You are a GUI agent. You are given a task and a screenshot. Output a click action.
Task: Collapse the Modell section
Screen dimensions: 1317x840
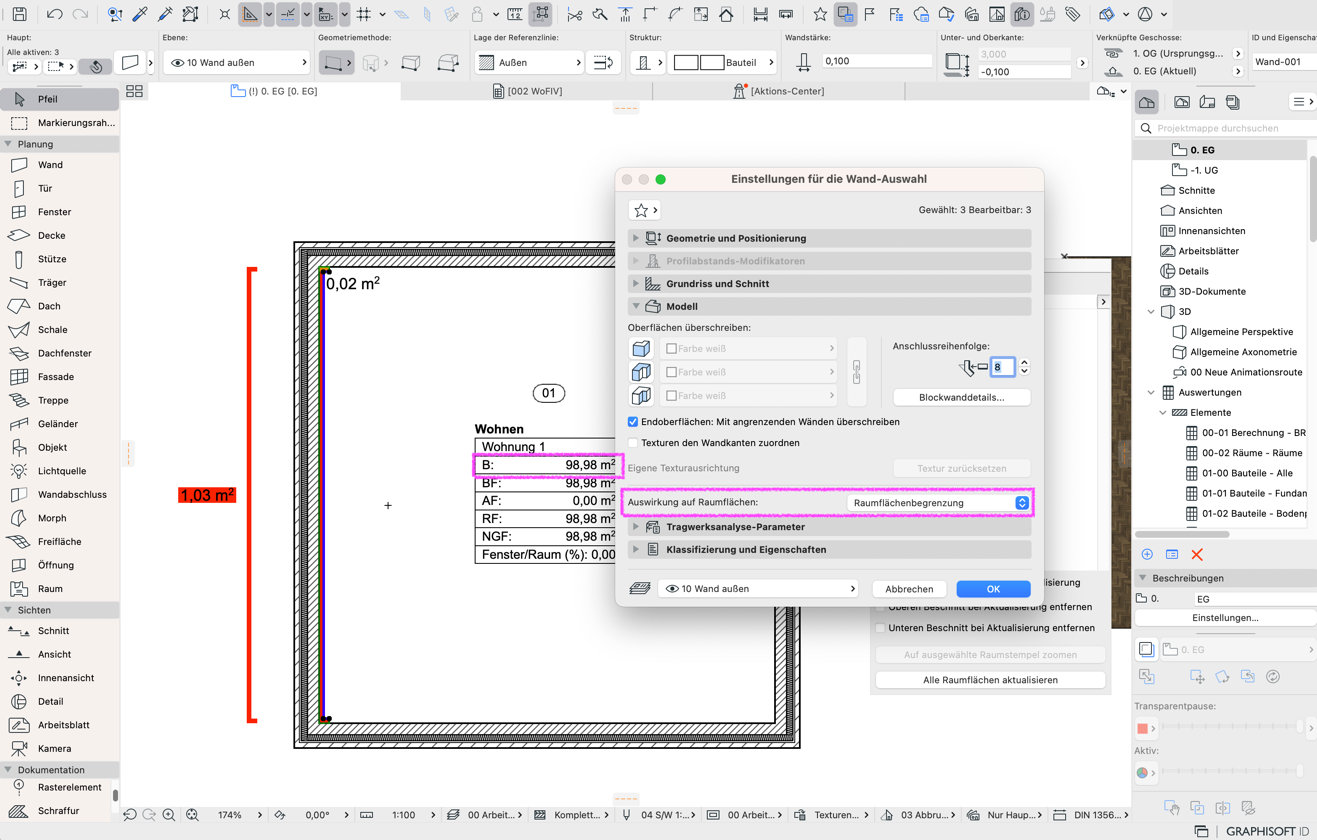pos(830,307)
